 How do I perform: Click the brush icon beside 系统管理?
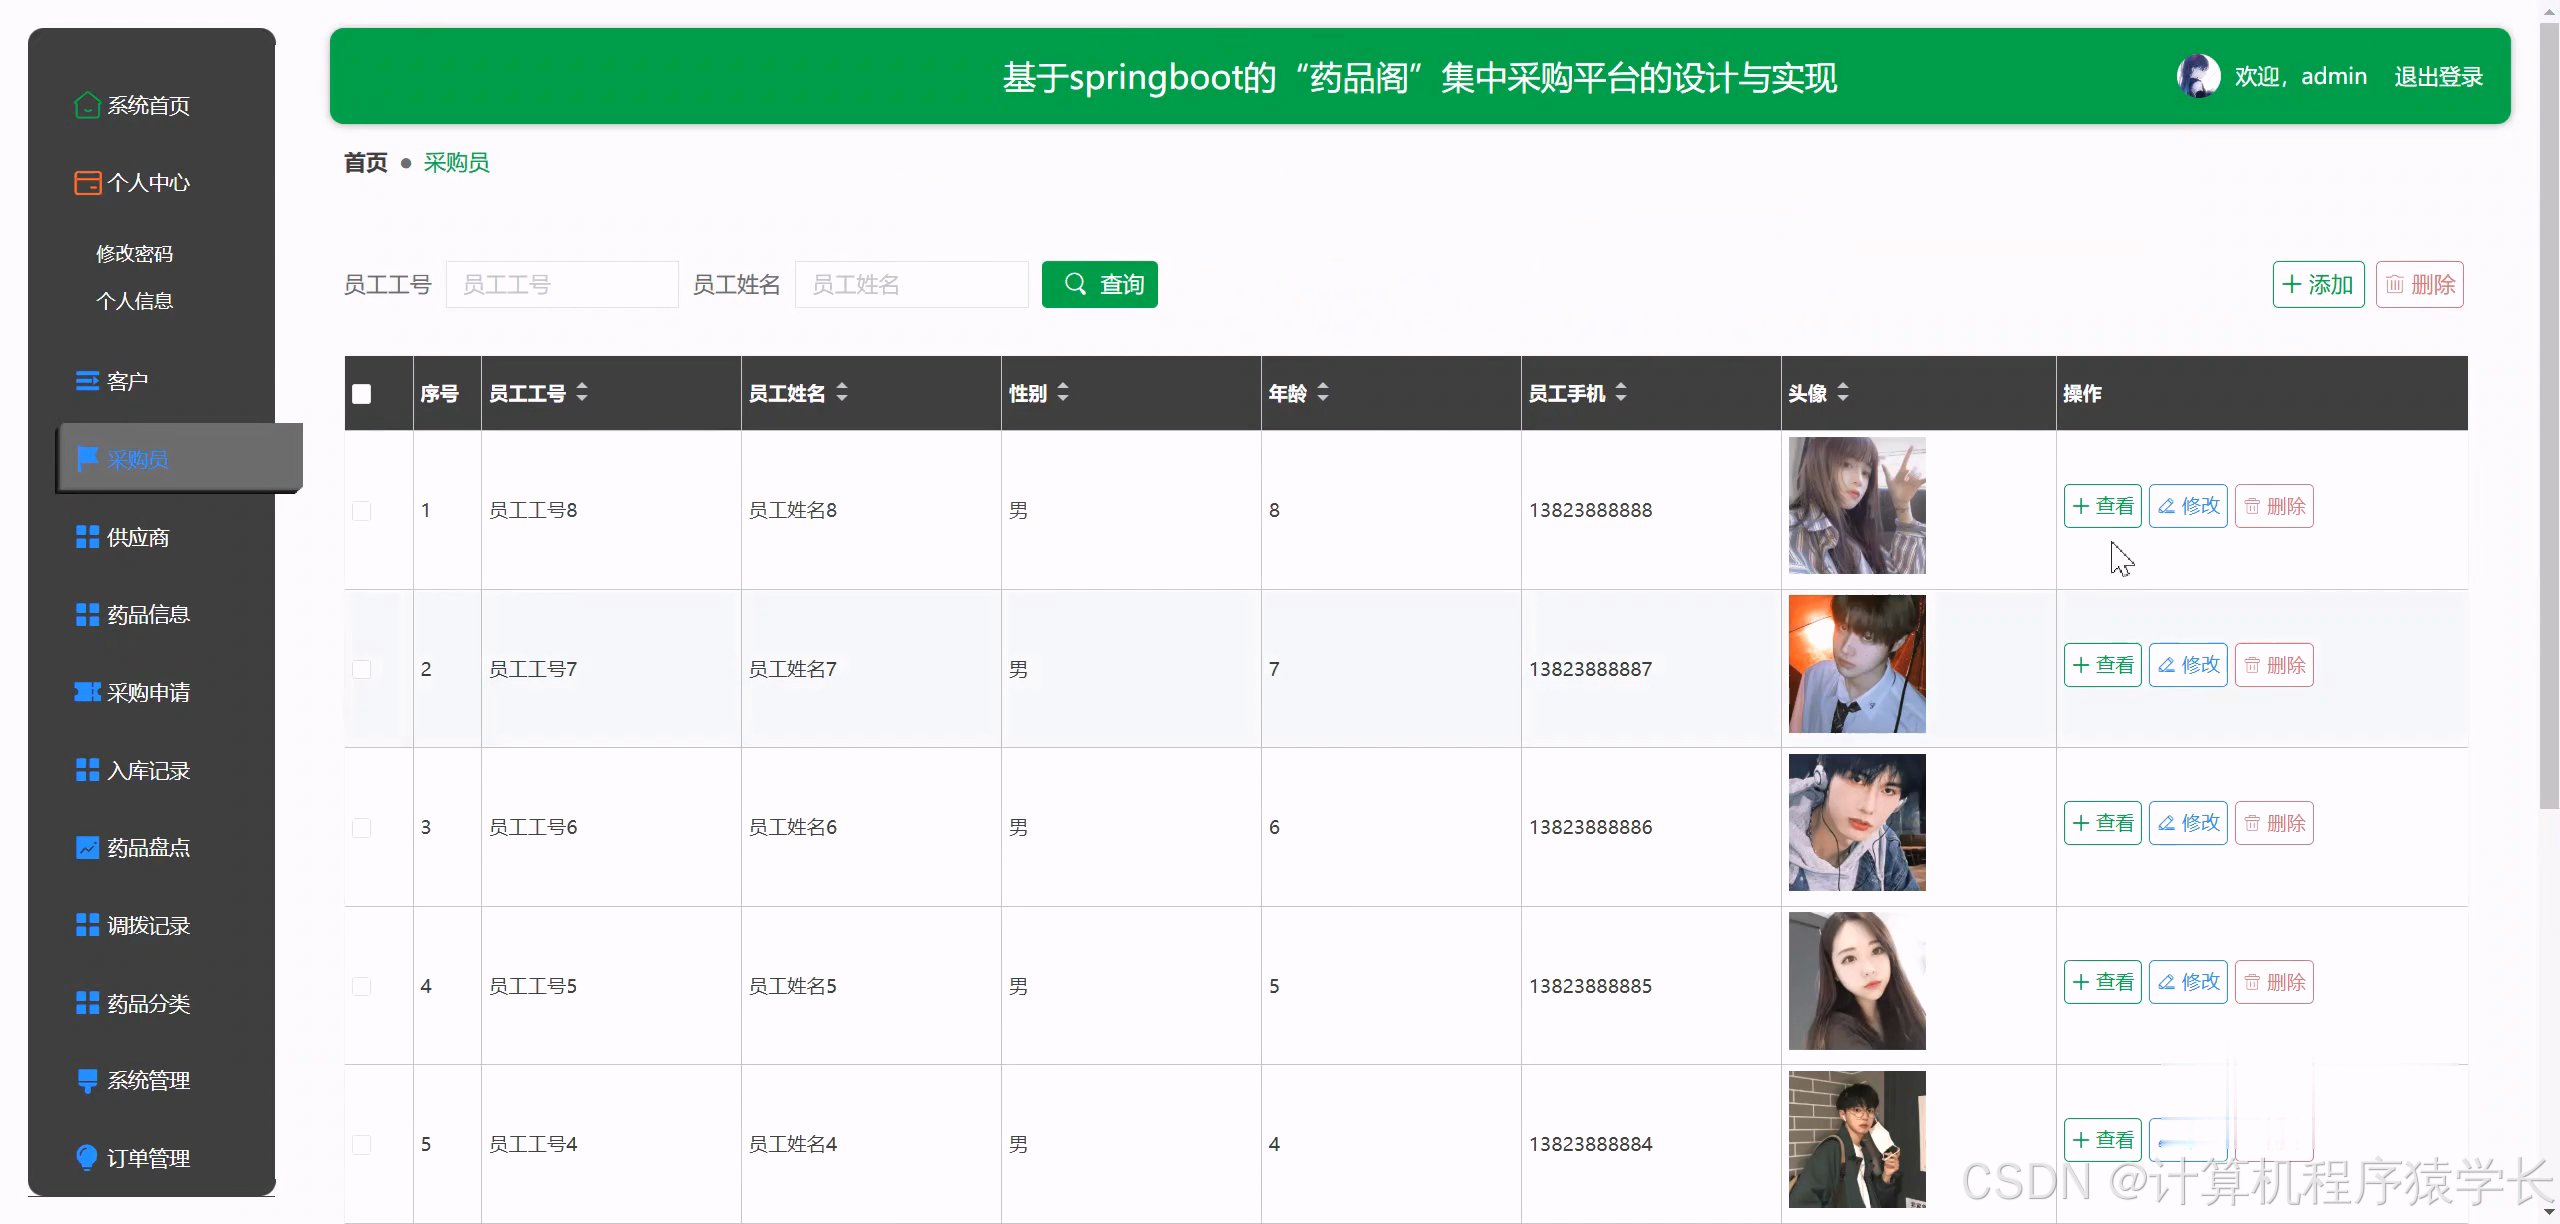[87, 1080]
